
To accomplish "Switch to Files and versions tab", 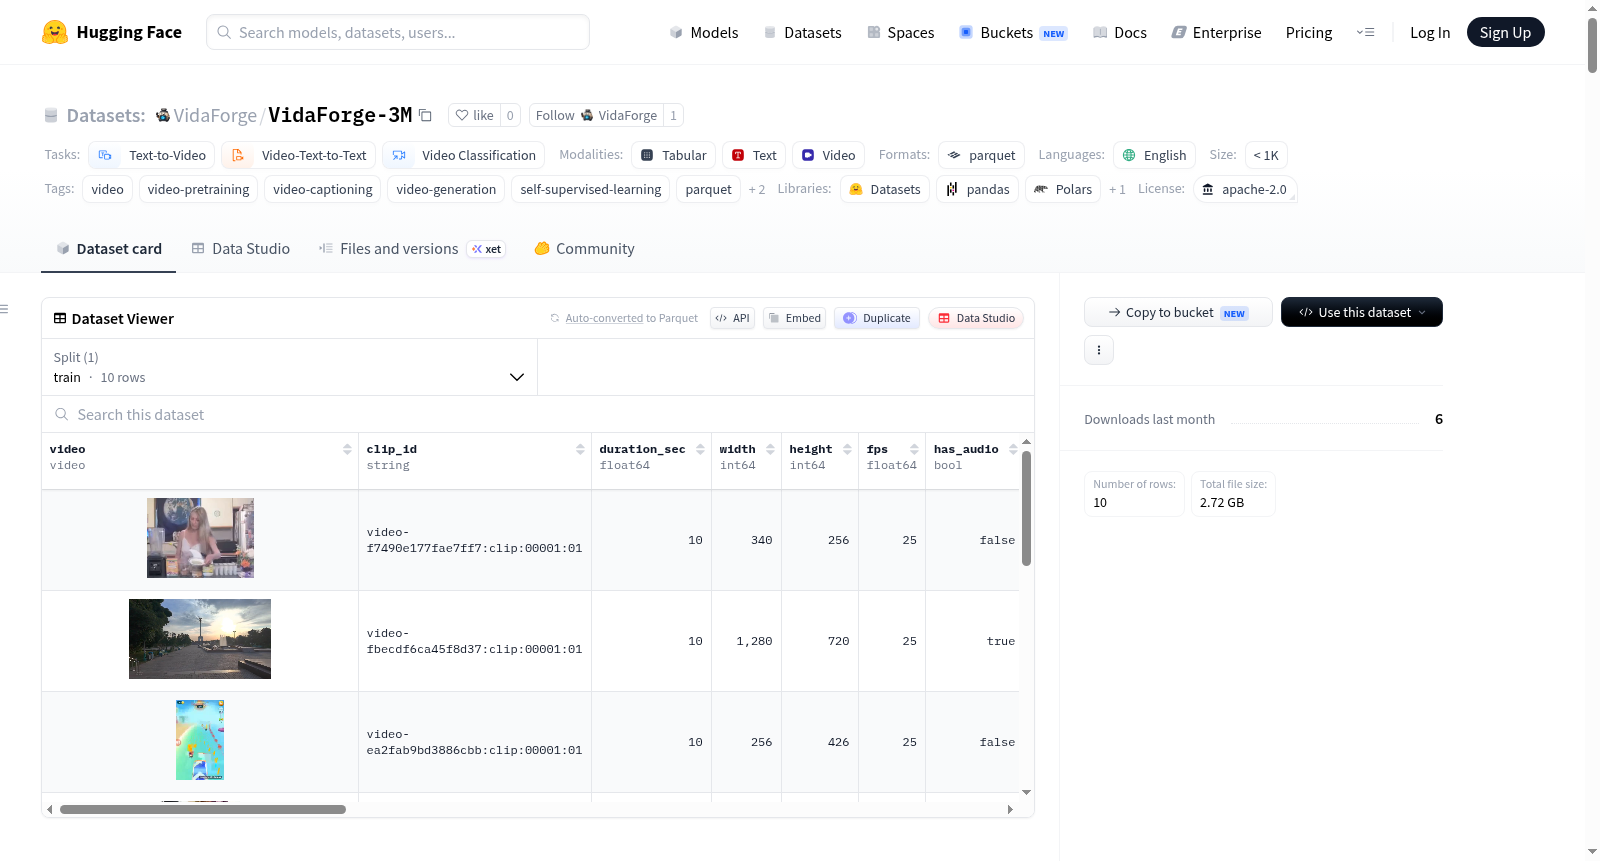I will pos(412,248).
